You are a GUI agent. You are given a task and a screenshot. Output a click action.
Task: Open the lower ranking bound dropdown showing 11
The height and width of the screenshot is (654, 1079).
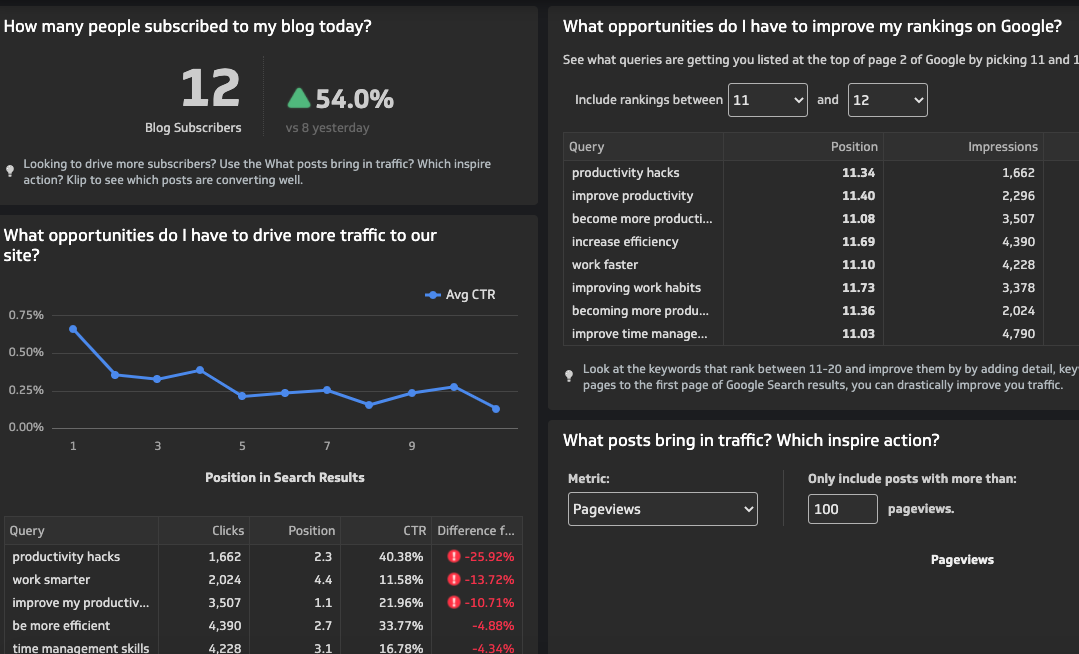(767, 100)
